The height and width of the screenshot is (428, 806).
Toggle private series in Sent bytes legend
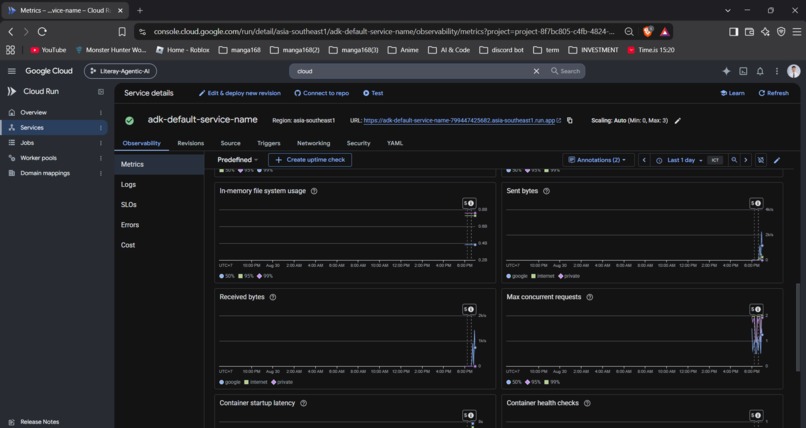point(569,276)
